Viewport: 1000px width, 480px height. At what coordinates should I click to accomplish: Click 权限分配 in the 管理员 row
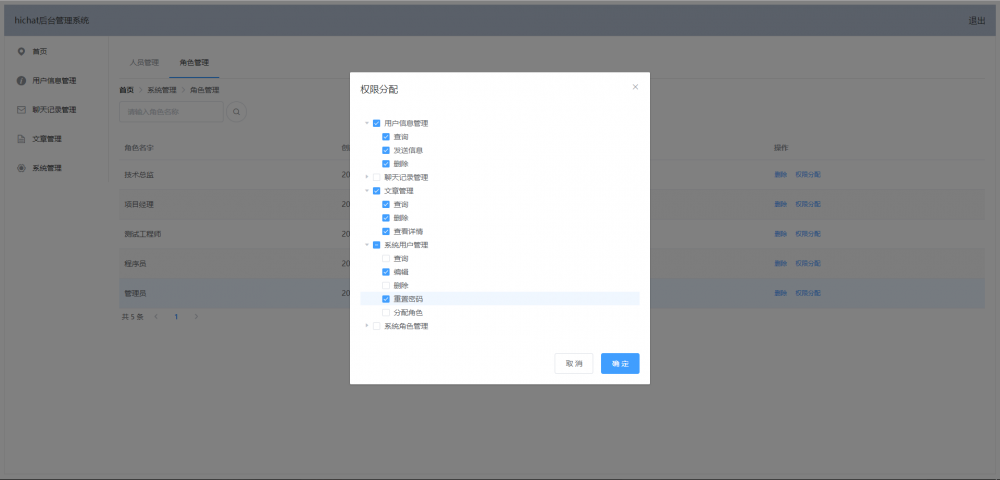(808, 293)
